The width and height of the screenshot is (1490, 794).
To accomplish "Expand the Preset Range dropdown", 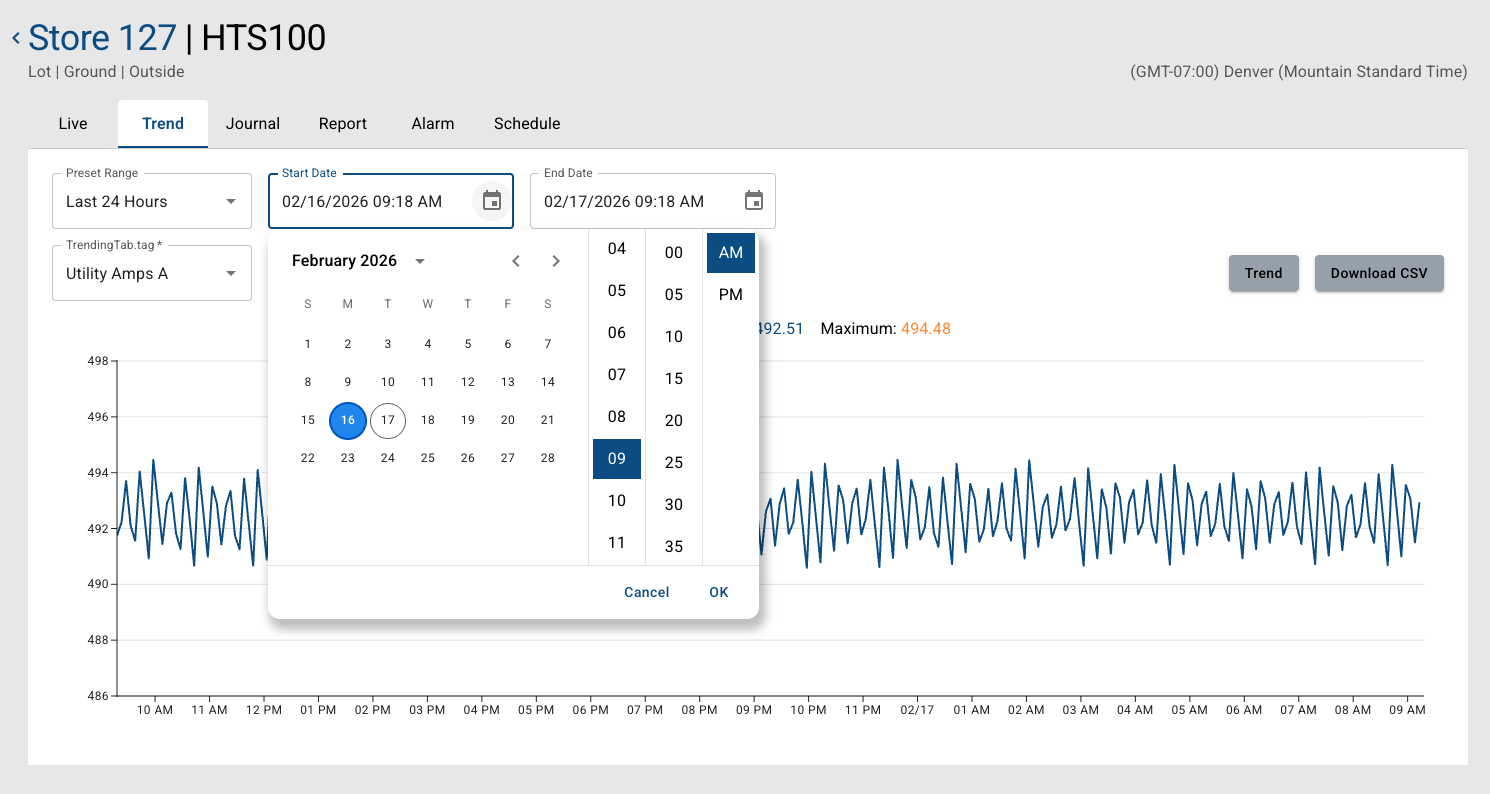I will pyautogui.click(x=152, y=201).
